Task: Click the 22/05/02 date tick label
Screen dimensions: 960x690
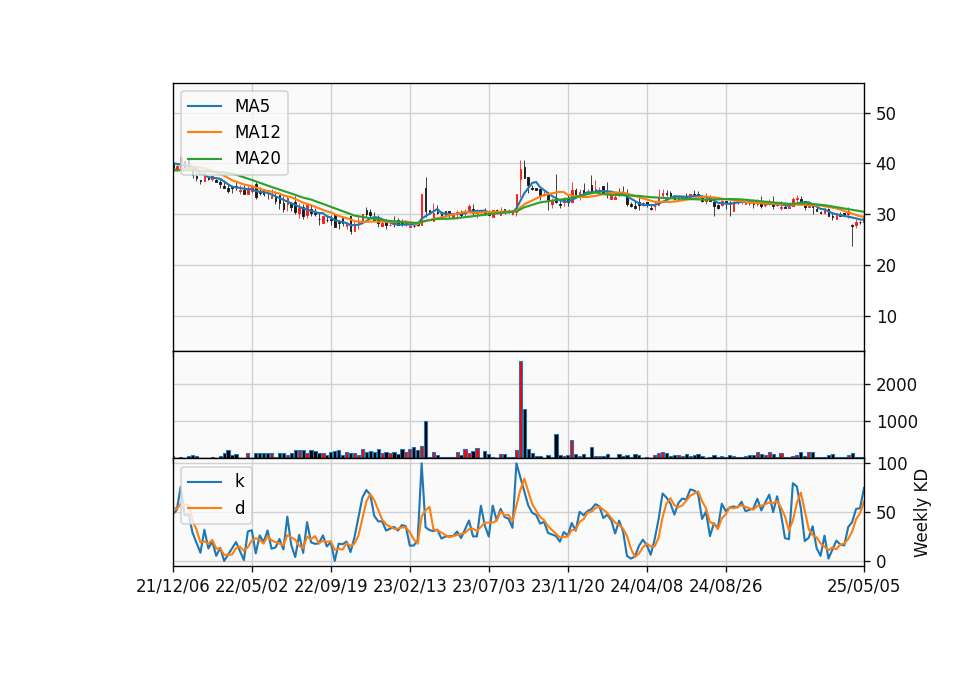Action: point(252,586)
